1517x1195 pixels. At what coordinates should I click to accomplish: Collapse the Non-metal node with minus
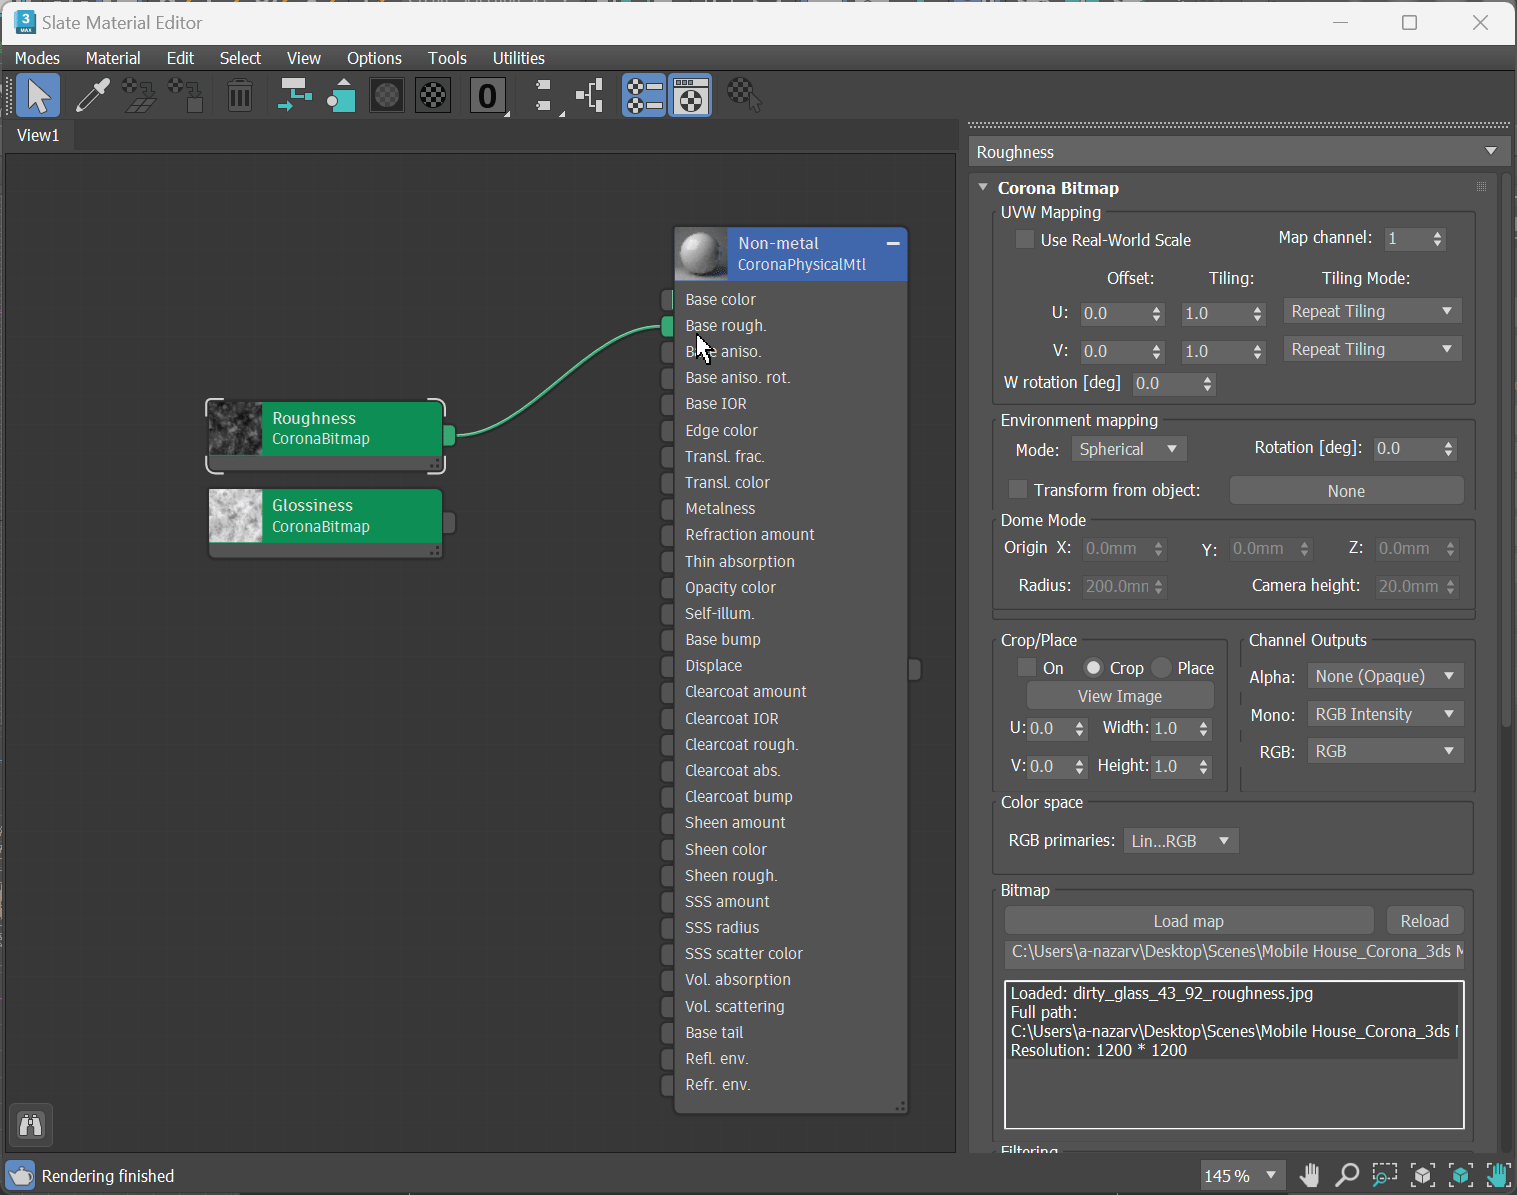point(893,243)
